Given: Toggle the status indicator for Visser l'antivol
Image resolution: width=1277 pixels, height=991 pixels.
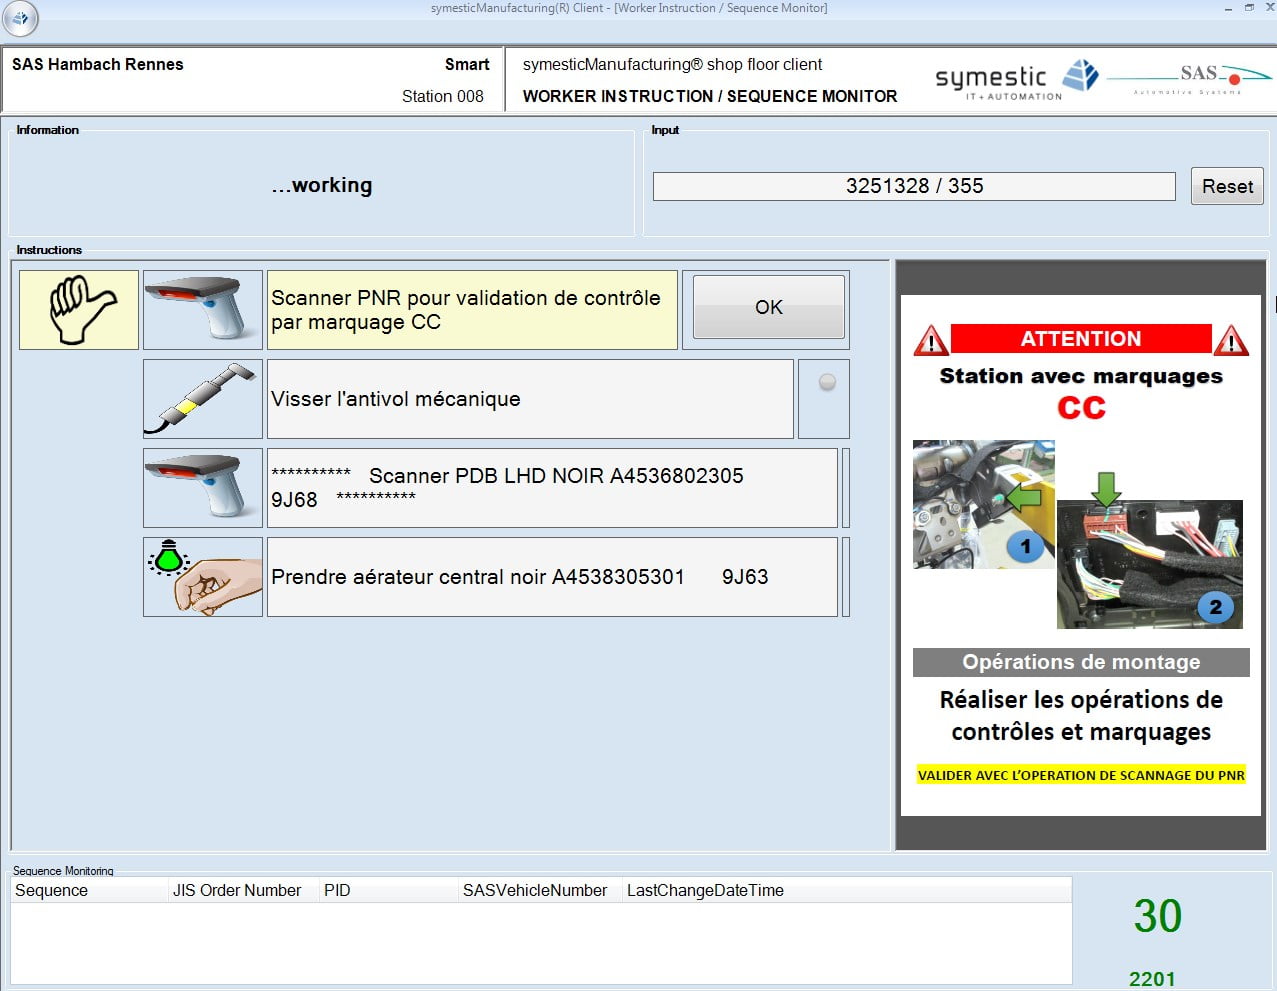Looking at the screenshot, I should click(x=826, y=382).
